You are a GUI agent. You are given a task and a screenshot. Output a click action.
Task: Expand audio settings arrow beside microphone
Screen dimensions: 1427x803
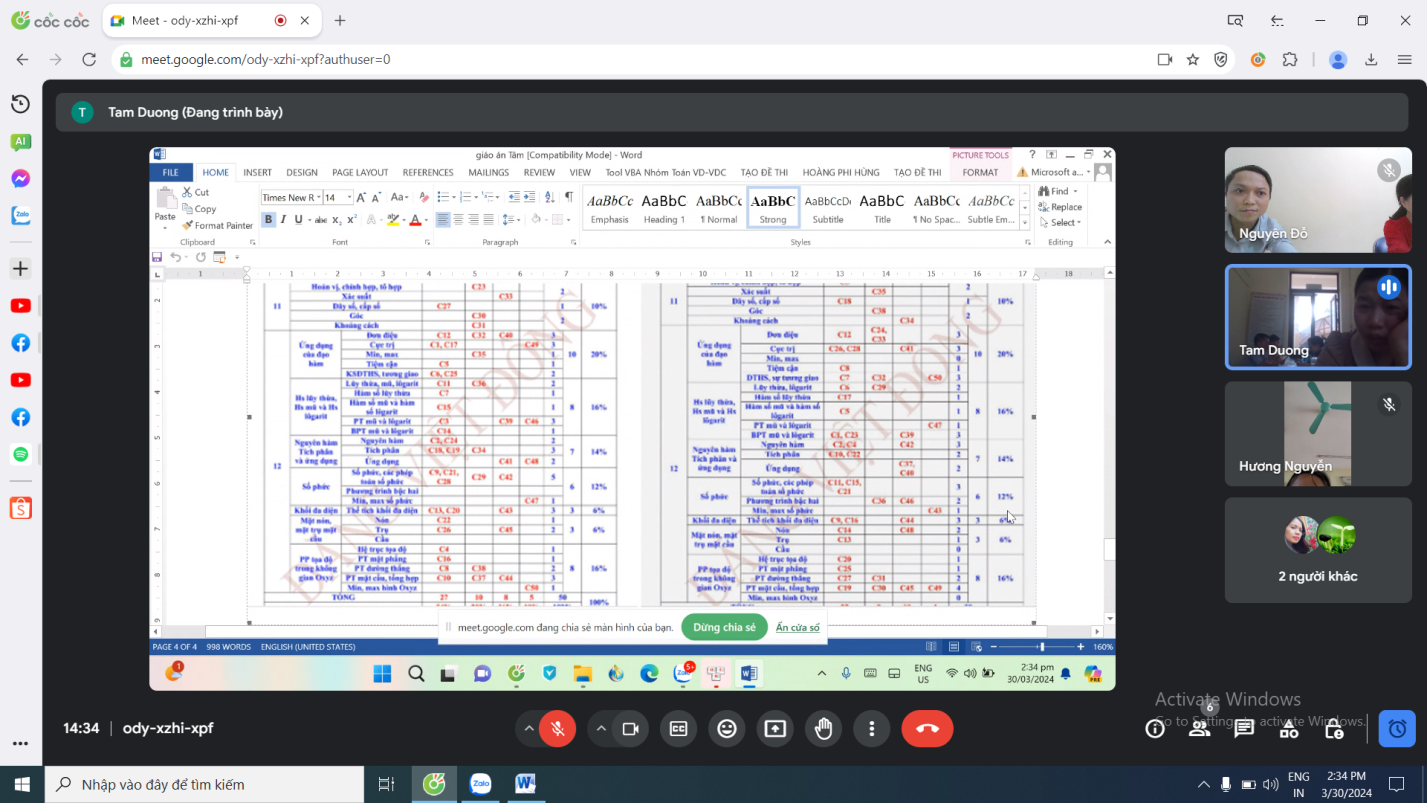pos(528,729)
